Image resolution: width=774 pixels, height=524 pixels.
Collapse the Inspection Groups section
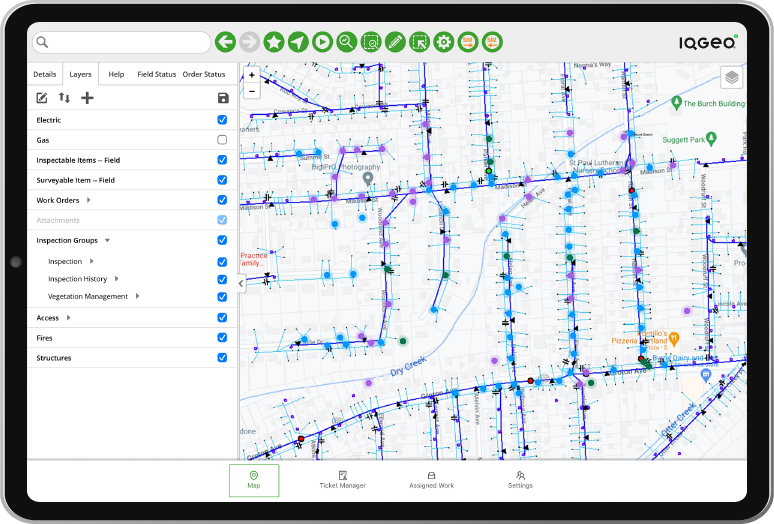point(107,241)
